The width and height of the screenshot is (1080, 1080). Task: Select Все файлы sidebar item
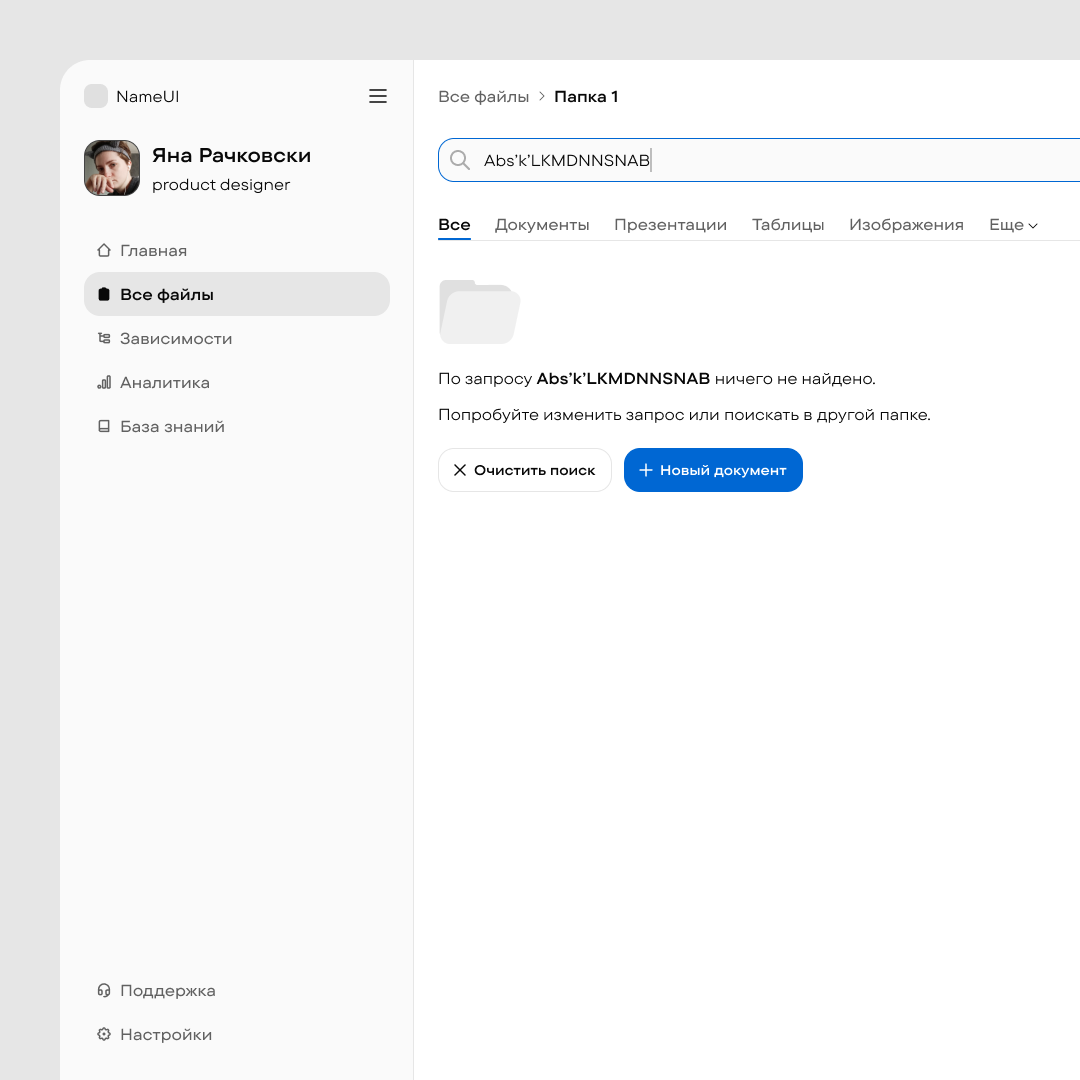pyautogui.click(x=237, y=294)
